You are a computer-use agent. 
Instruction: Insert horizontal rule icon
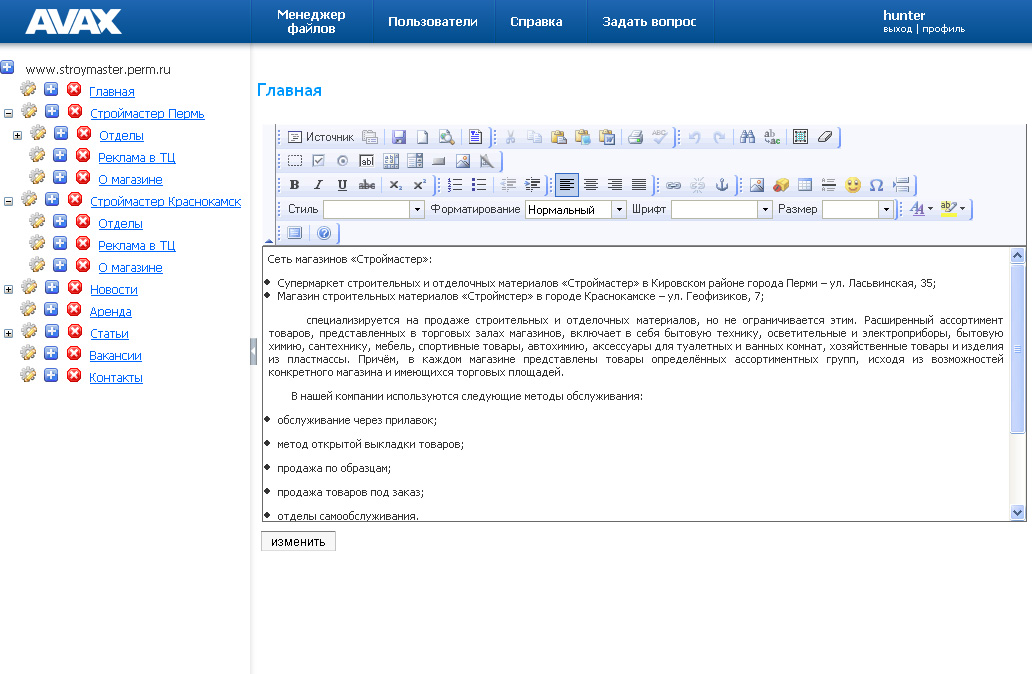coord(829,185)
